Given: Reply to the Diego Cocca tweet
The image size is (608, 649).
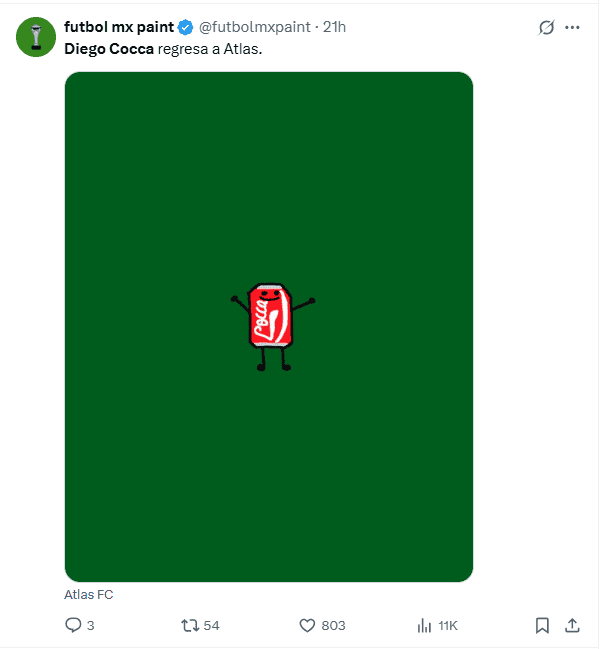Looking at the screenshot, I should 72,625.
